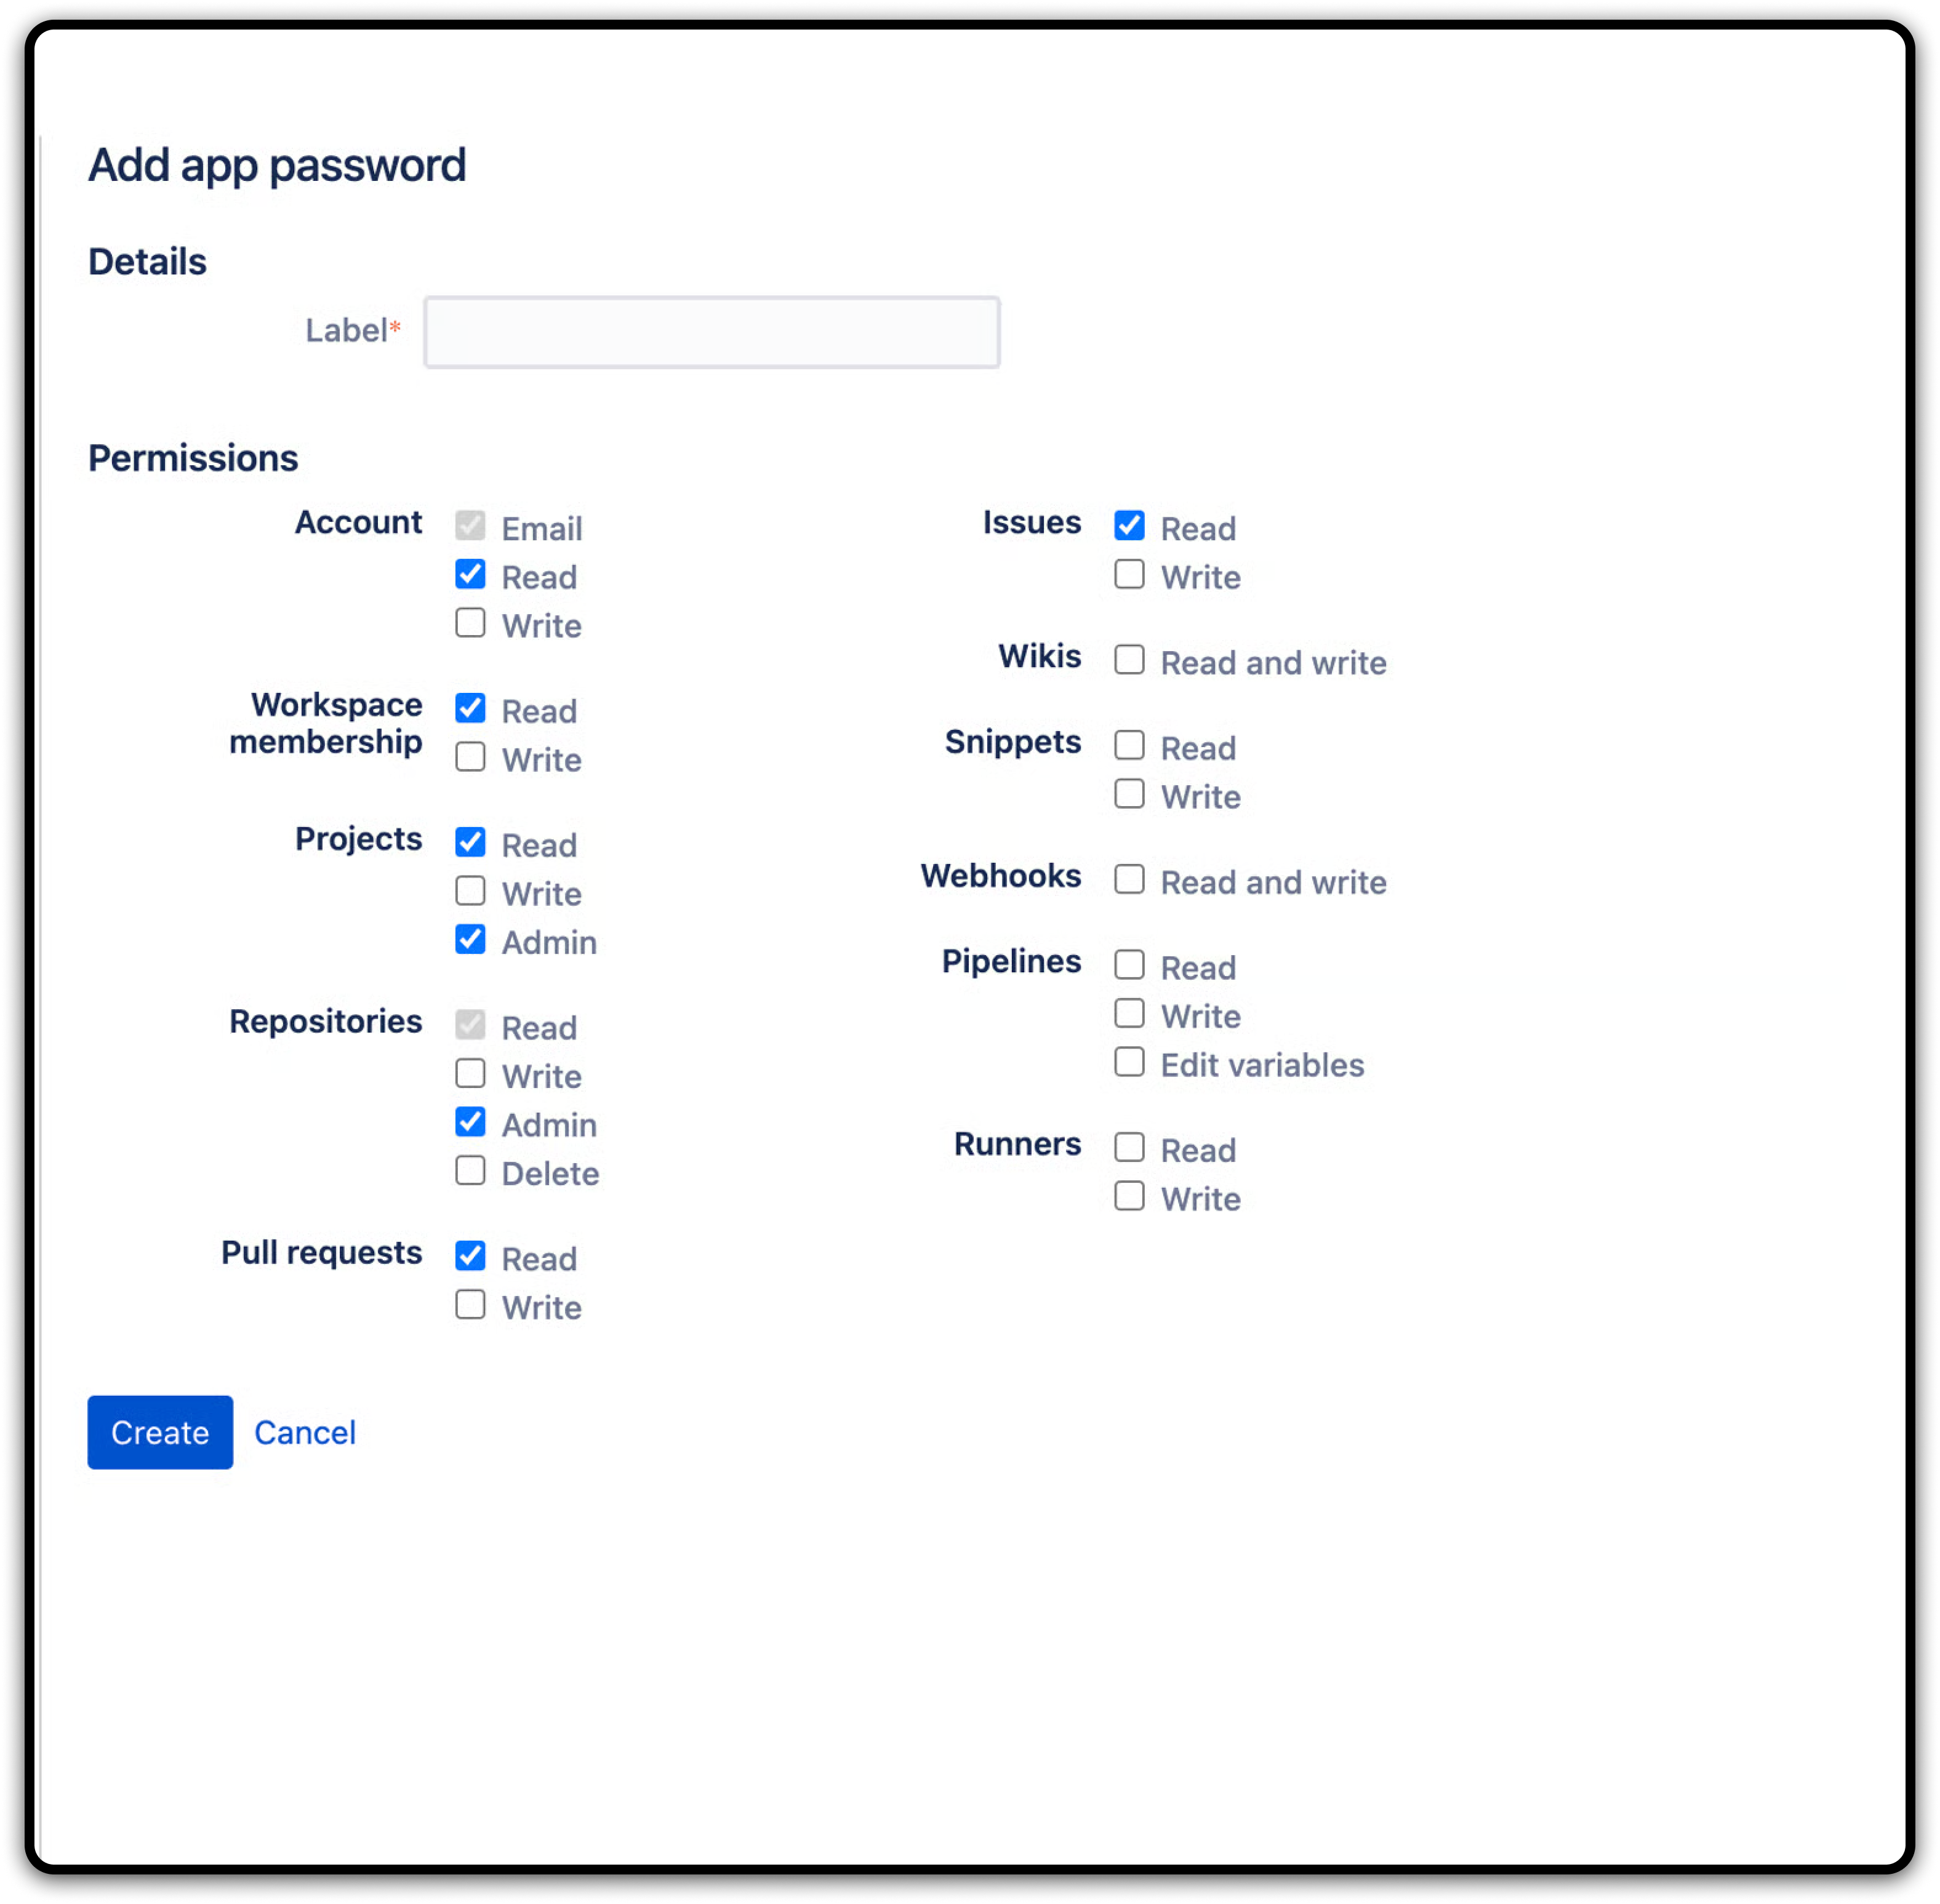Check the Pipelines Write checkbox
Image resolution: width=1940 pixels, height=1904 pixels.
[1129, 1014]
